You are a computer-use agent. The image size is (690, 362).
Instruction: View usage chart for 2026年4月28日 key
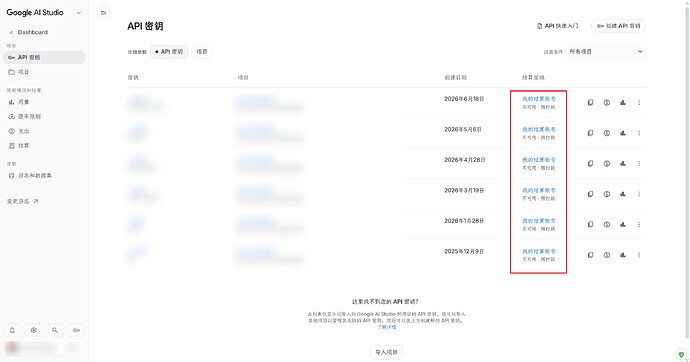[x=623, y=163]
